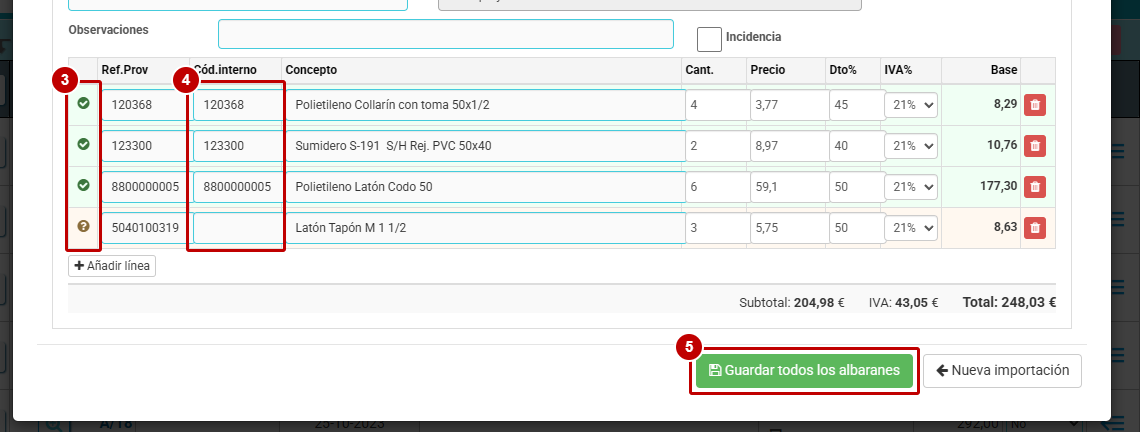
Task: Open IVA% dropdown for Sumidero S-191 row
Action: click(911, 145)
